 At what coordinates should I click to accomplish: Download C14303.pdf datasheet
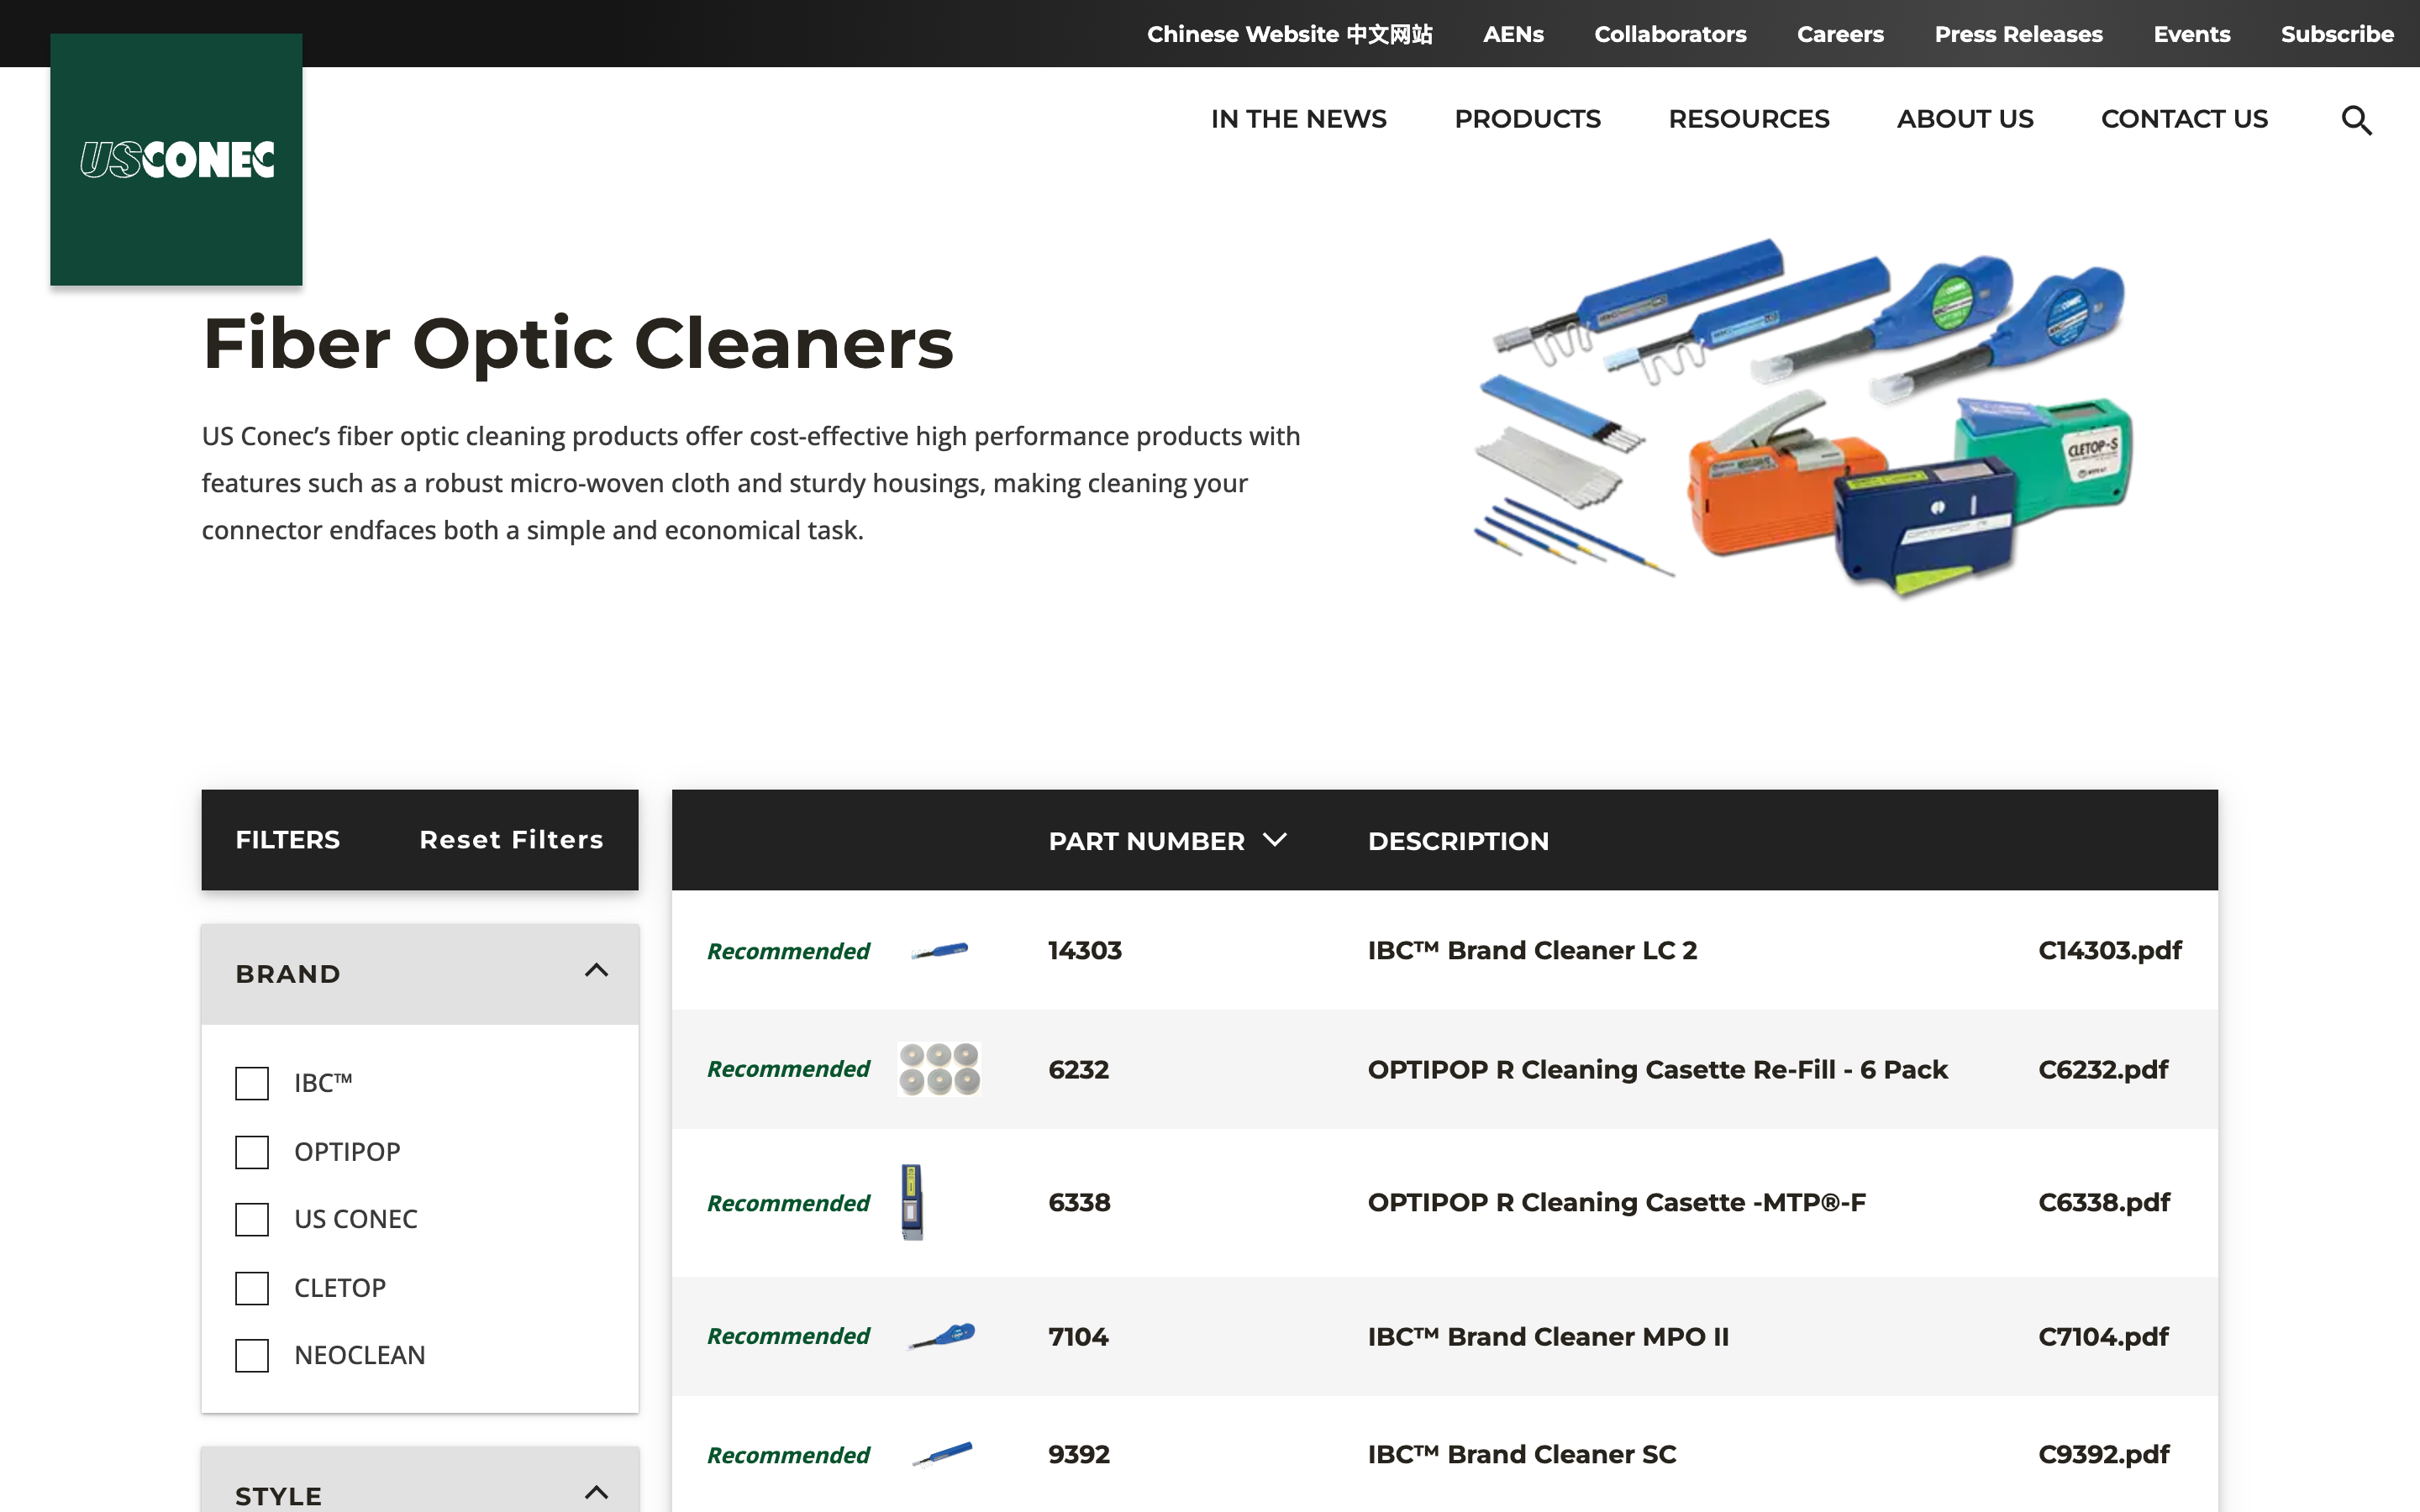click(x=2110, y=950)
